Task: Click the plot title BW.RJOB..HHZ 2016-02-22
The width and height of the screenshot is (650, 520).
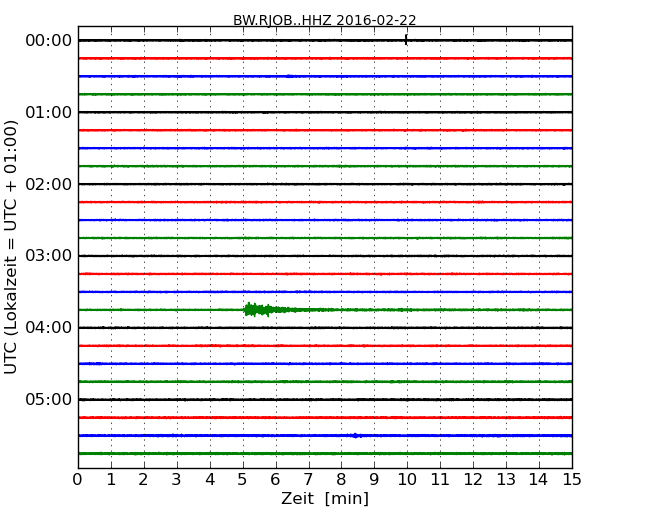Action: [x=325, y=20]
